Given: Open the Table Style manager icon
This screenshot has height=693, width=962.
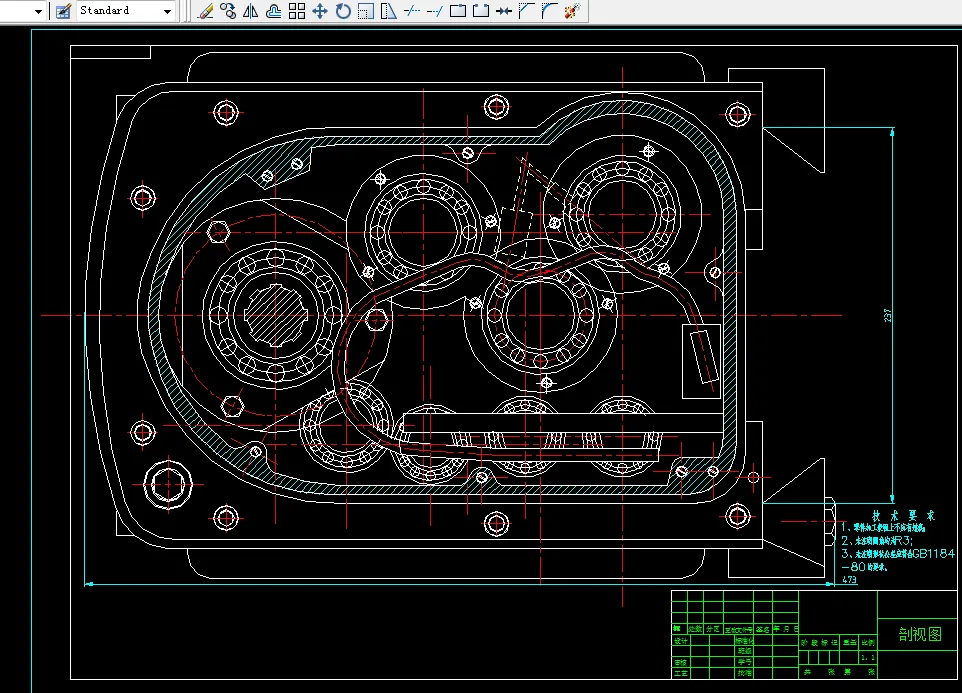Looking at the screenshot, I should tap(62, 11).
